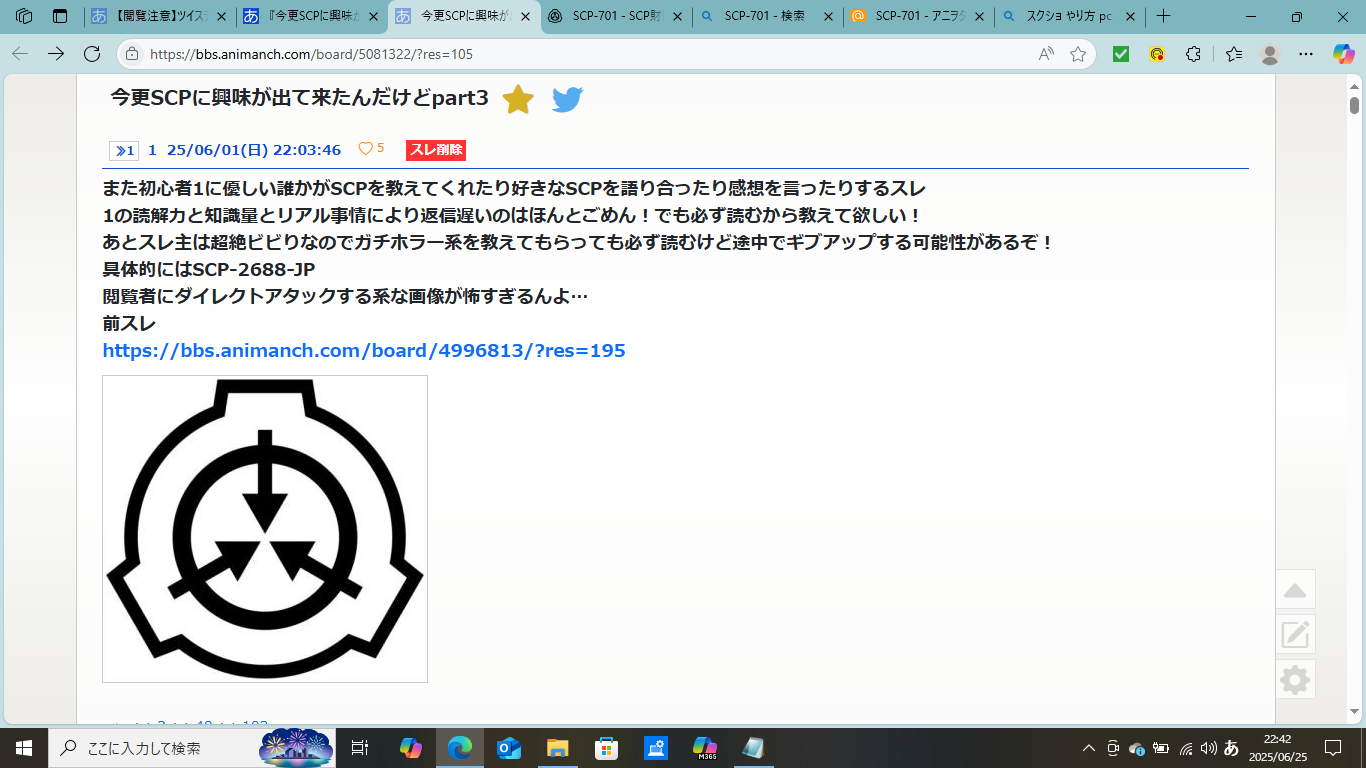Image resolution: width=1366 pixels, height=768 pixels.
Task: Open the volume control in the system tray
Action: pyautogui.click(x=1208, y=748)
